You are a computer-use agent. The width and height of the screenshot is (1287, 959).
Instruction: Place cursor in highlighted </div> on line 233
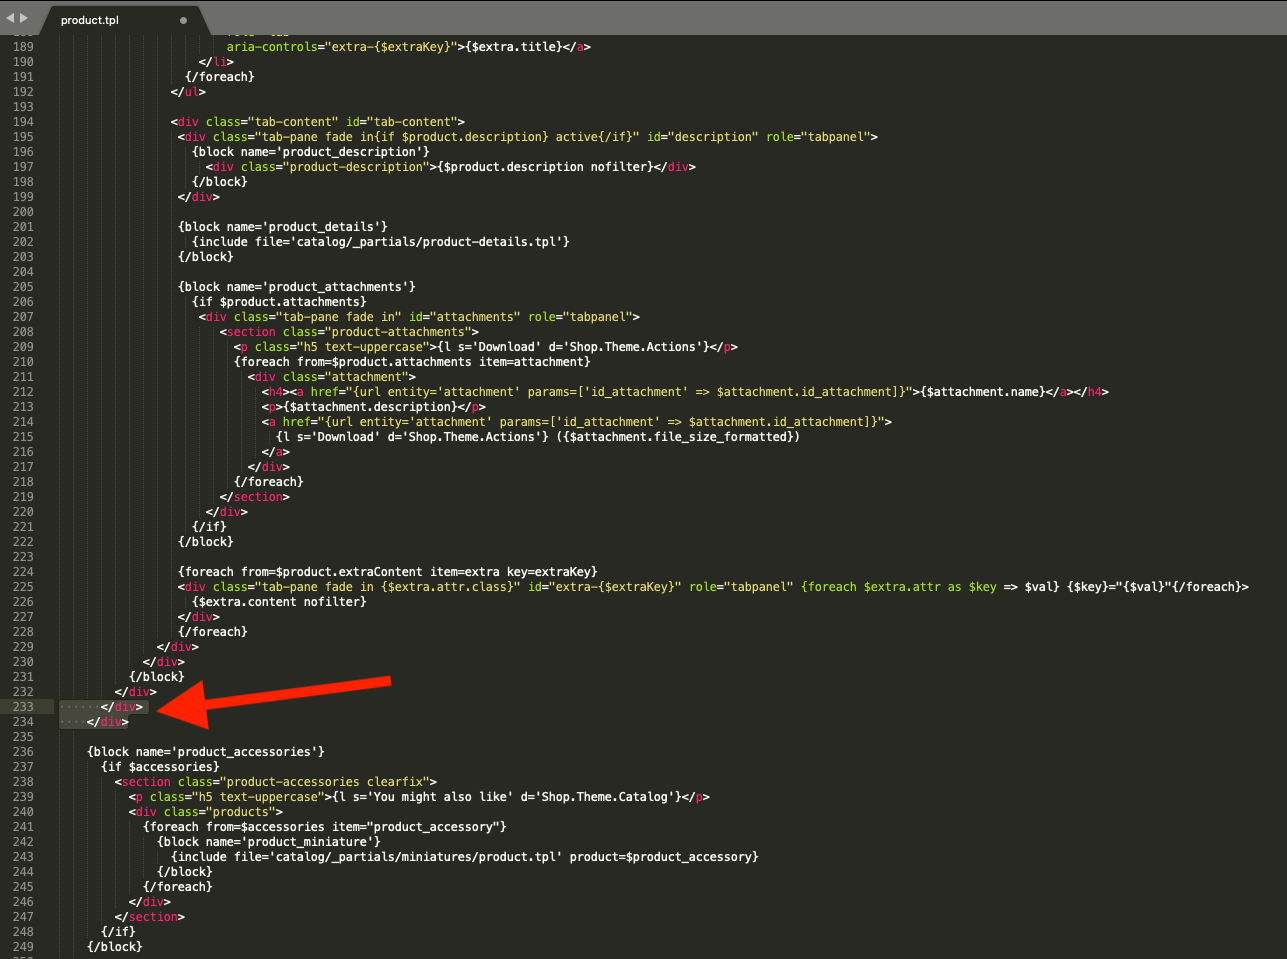click(x=122, y=707)
